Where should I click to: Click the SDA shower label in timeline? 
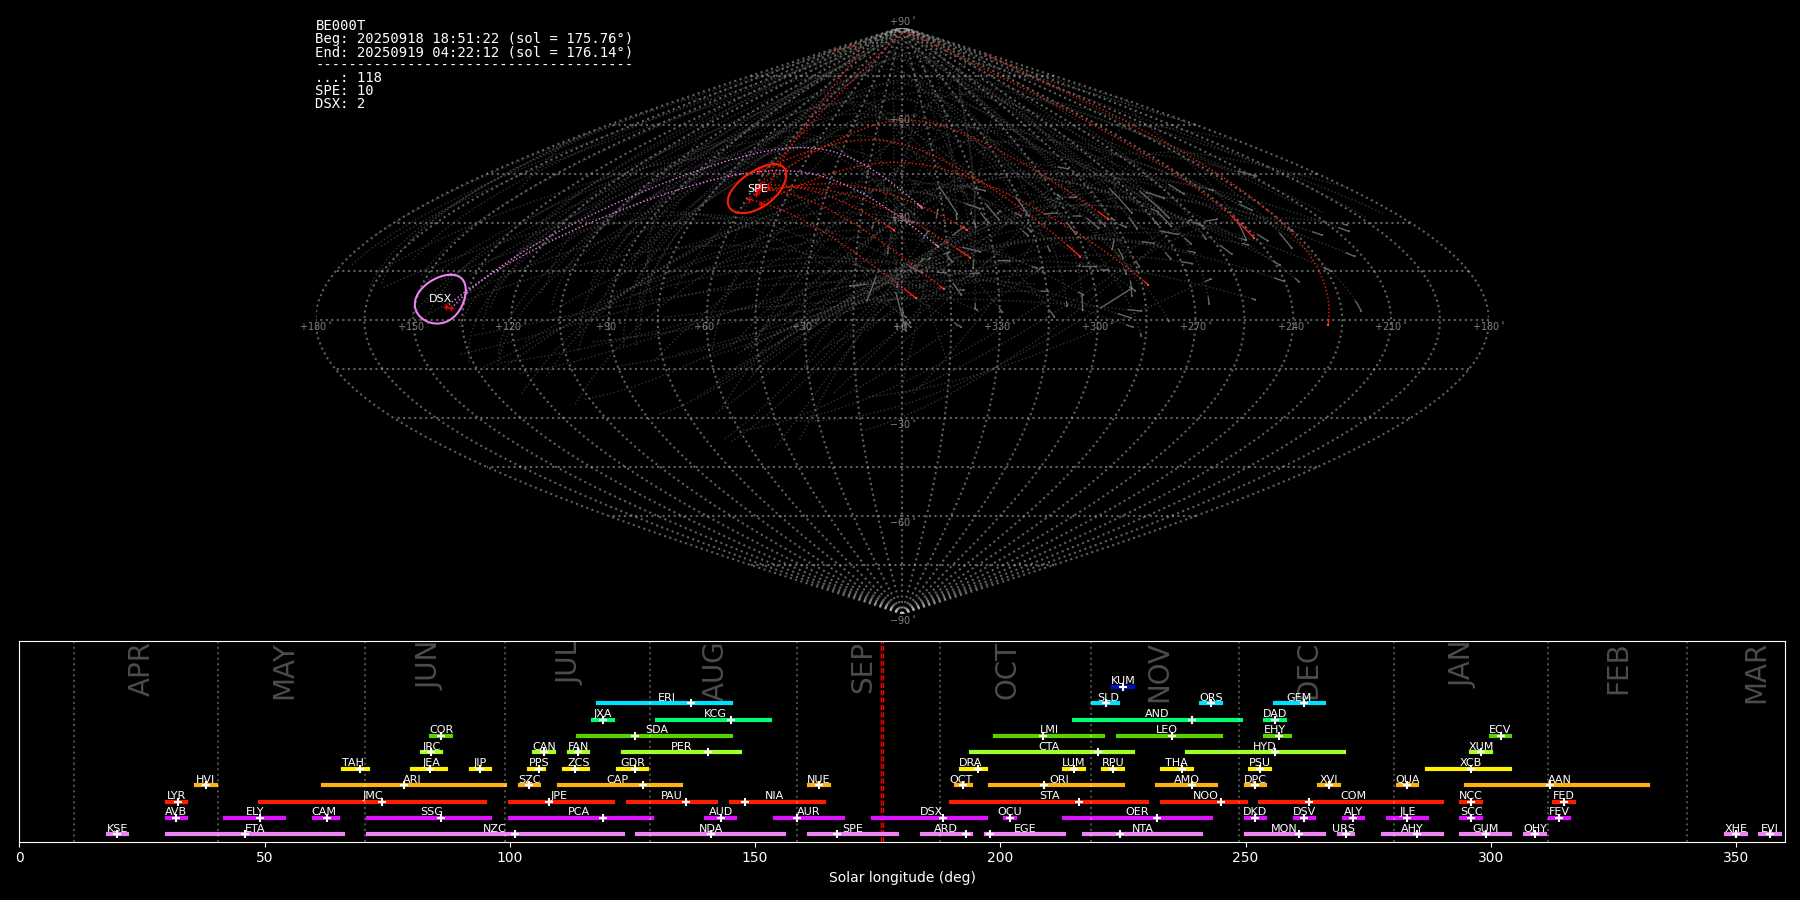(657, 730)
